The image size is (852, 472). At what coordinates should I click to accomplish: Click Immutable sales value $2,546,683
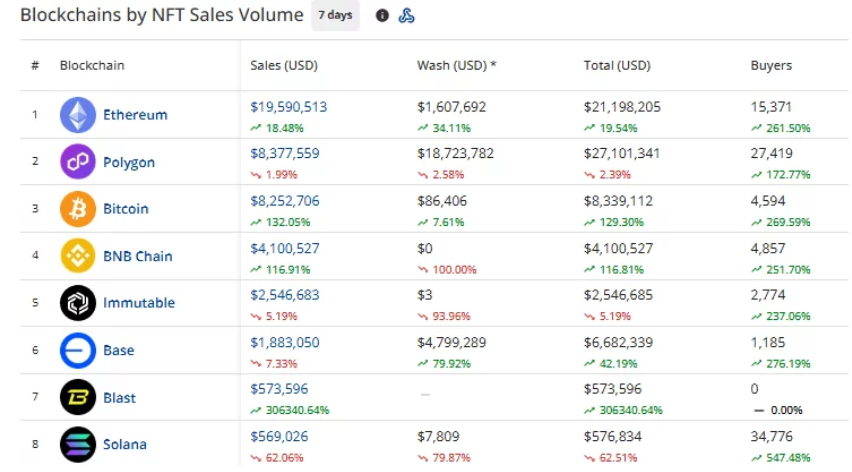pos(285,295)
